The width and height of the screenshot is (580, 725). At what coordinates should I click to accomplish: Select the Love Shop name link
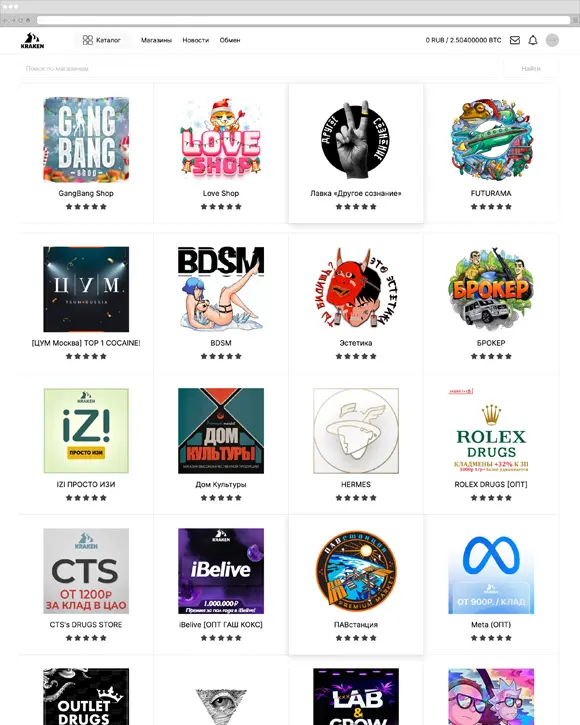221,193
